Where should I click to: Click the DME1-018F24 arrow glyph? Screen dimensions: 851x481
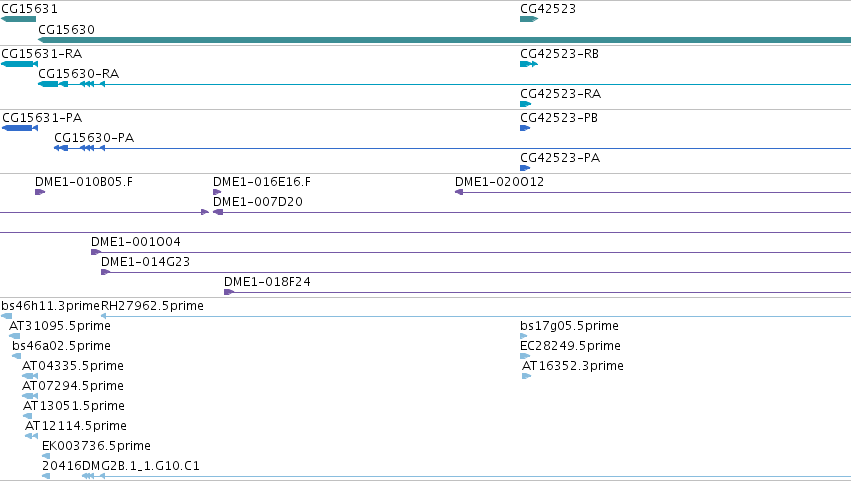point(229,293)
